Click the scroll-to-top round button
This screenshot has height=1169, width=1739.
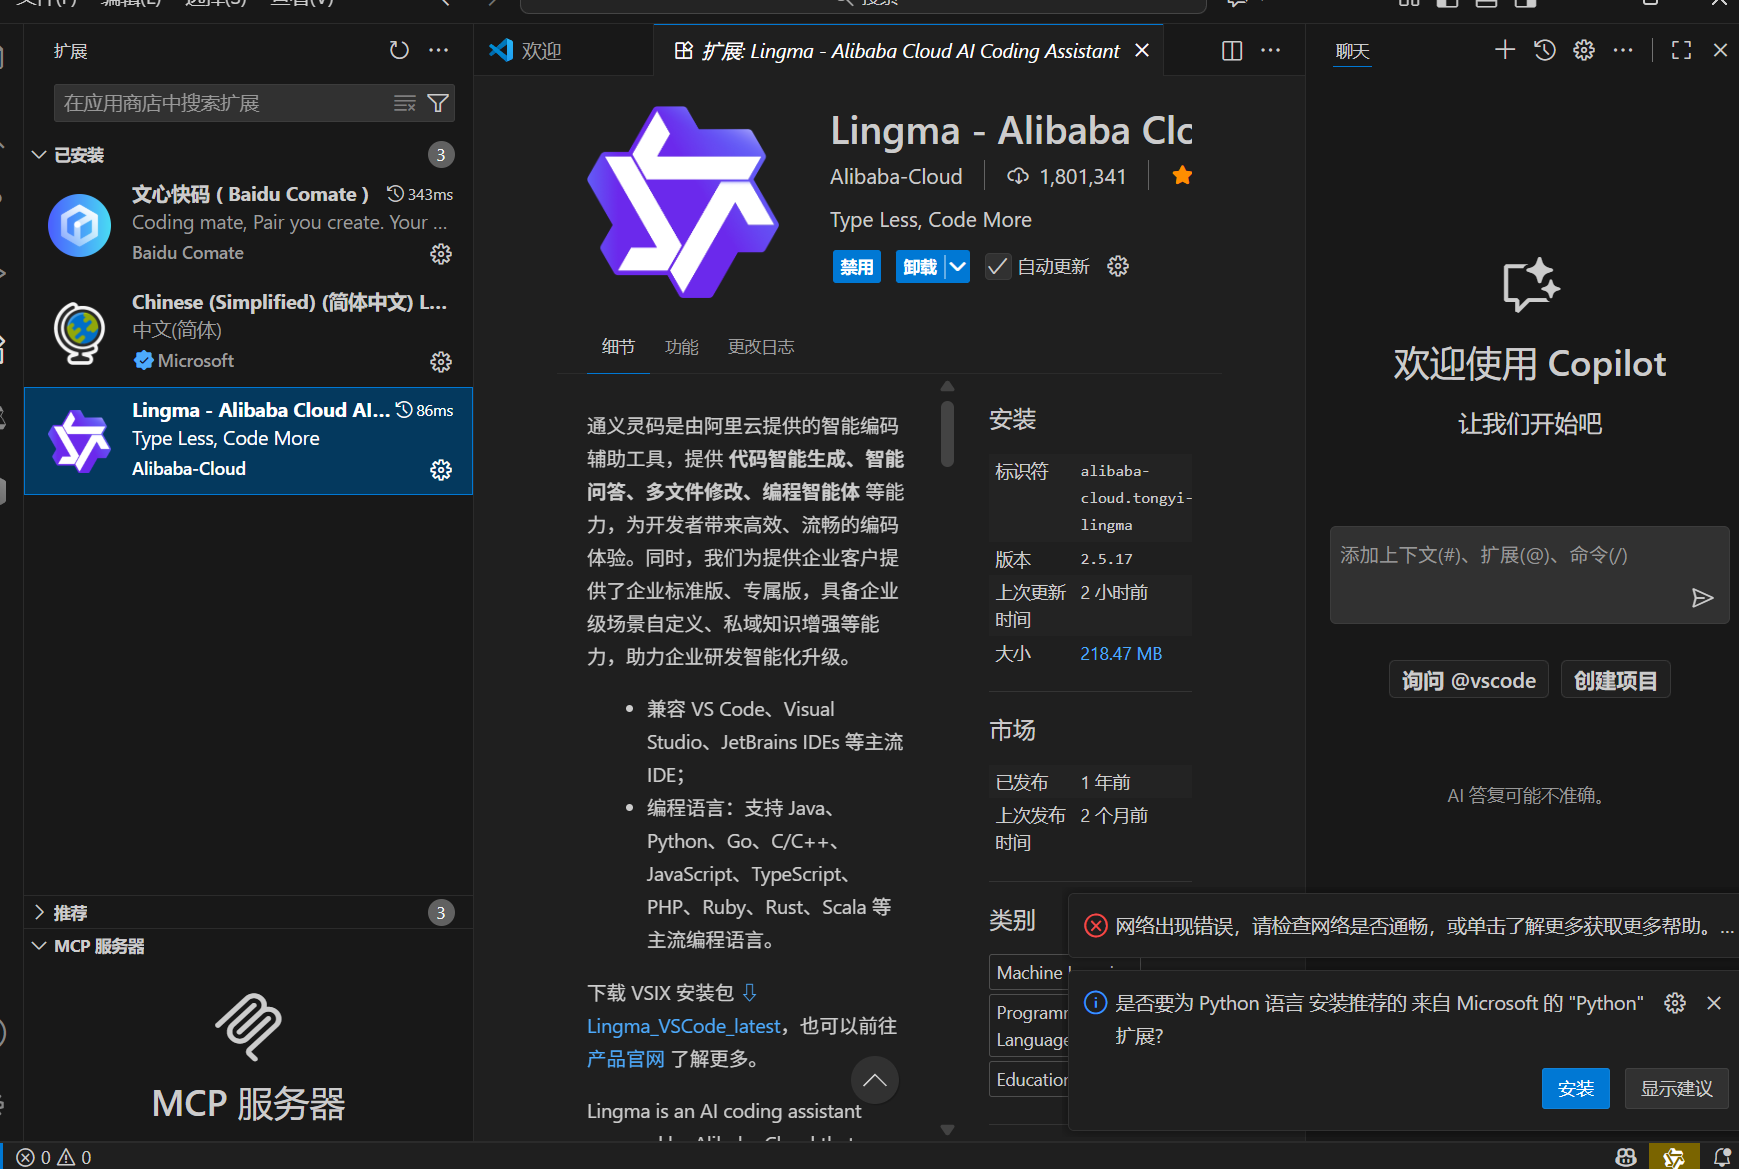(875, 1080)
